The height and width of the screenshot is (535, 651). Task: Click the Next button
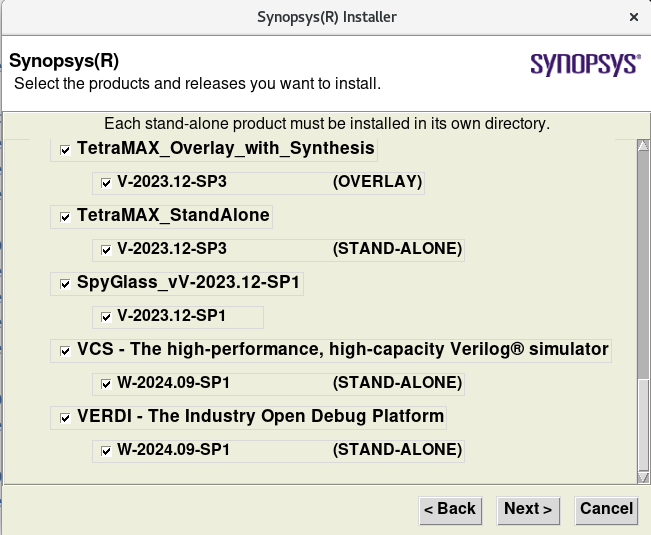click(528, 509)
